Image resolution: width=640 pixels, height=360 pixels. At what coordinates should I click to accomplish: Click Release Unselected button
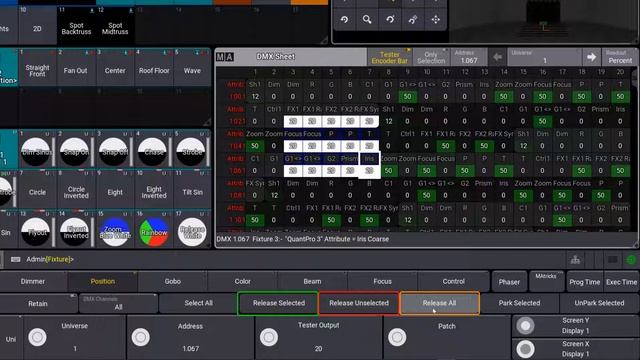click(x=359, y=303)
